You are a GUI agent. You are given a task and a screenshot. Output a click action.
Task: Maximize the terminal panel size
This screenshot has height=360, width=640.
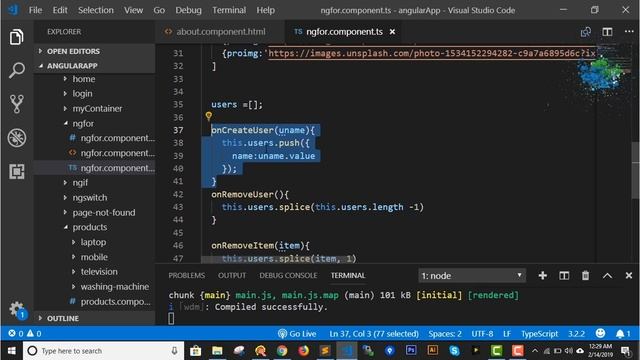point(607,276)
